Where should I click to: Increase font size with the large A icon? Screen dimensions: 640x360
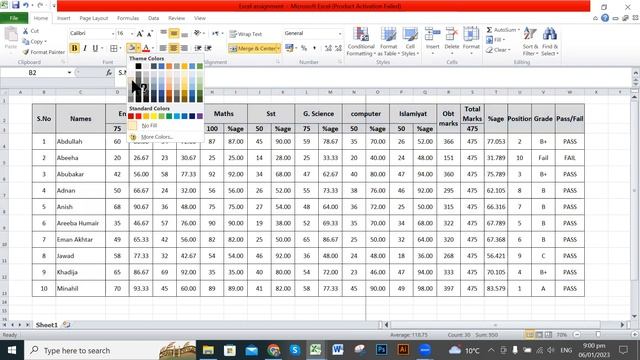coord(140,33)
